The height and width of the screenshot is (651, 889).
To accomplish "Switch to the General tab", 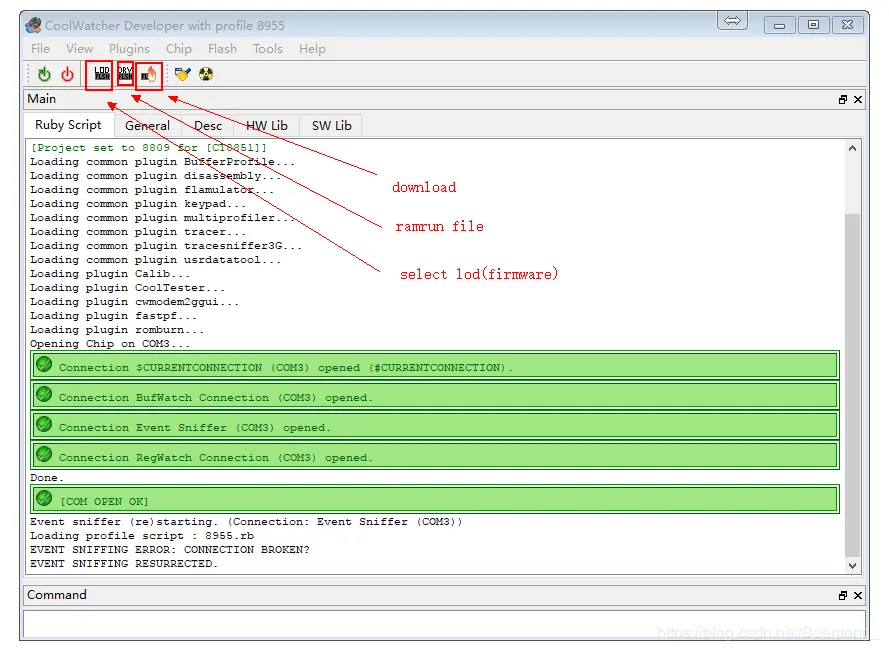I will (147, 126).
